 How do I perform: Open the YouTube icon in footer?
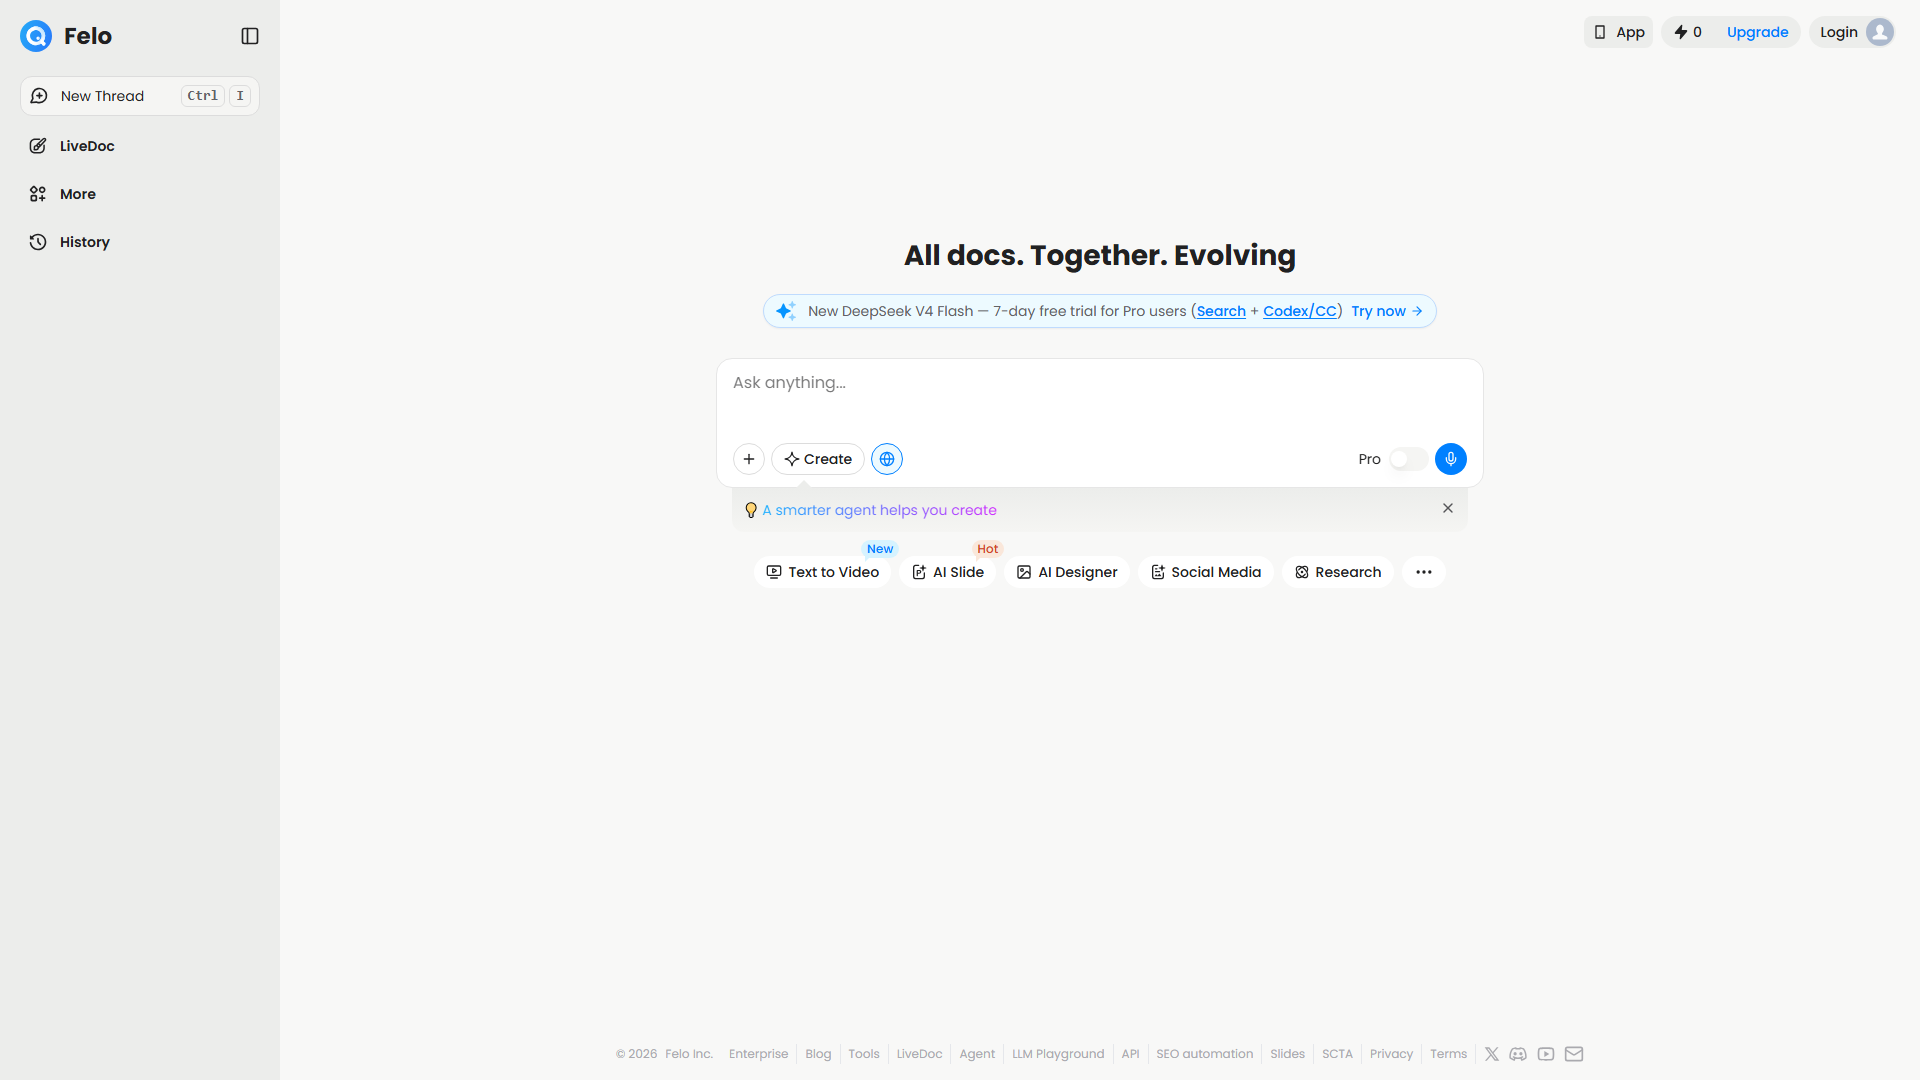tap(1546, 1054)
